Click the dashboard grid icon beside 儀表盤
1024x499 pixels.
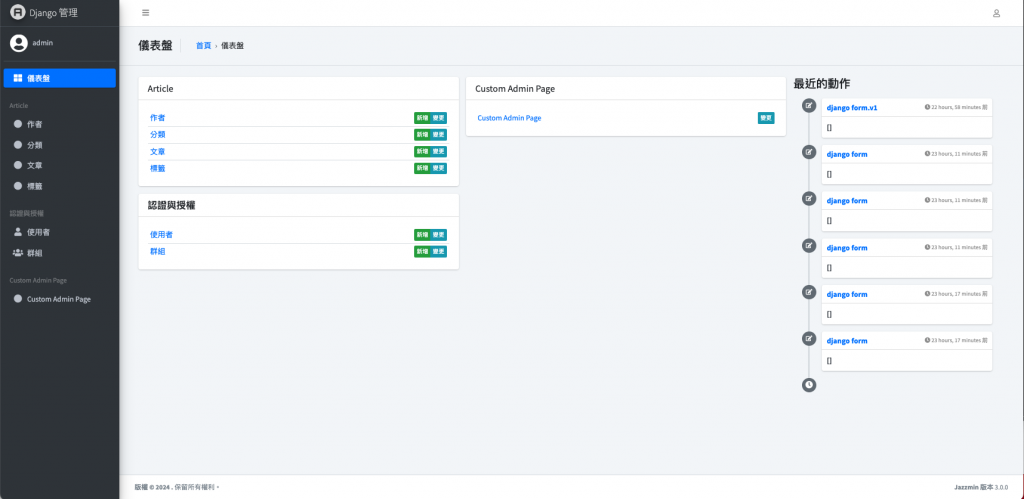(18, 78)
